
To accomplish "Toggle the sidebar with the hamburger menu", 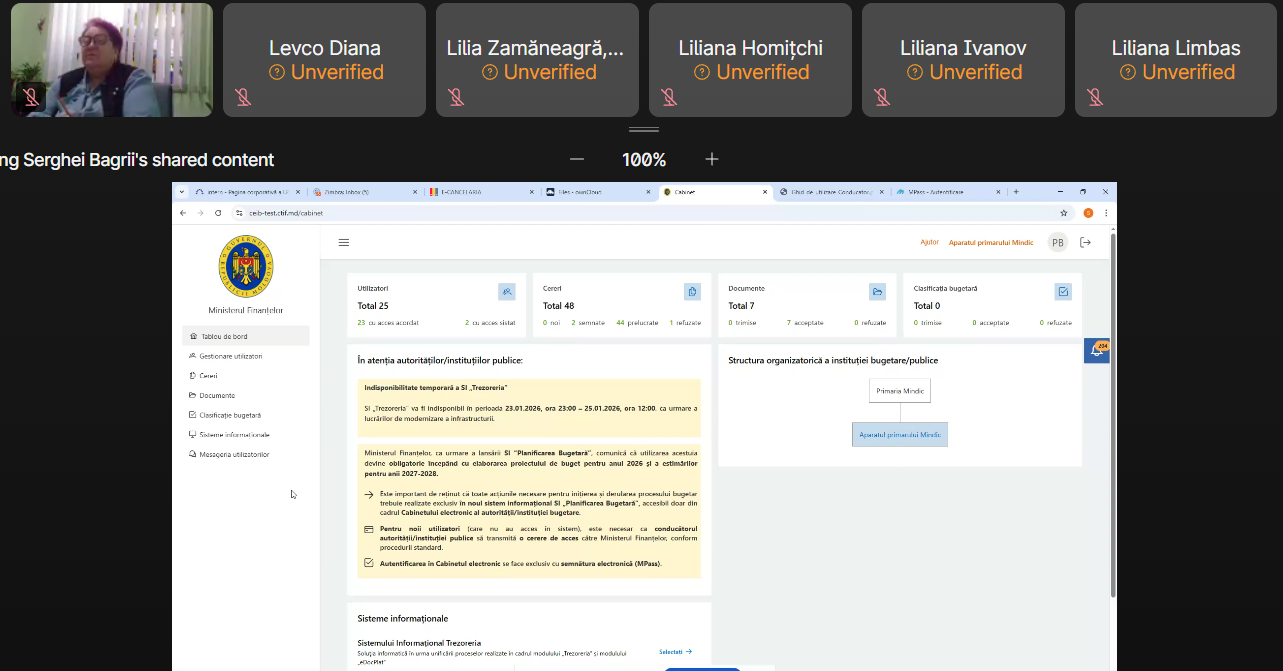I will pos(344,242).
